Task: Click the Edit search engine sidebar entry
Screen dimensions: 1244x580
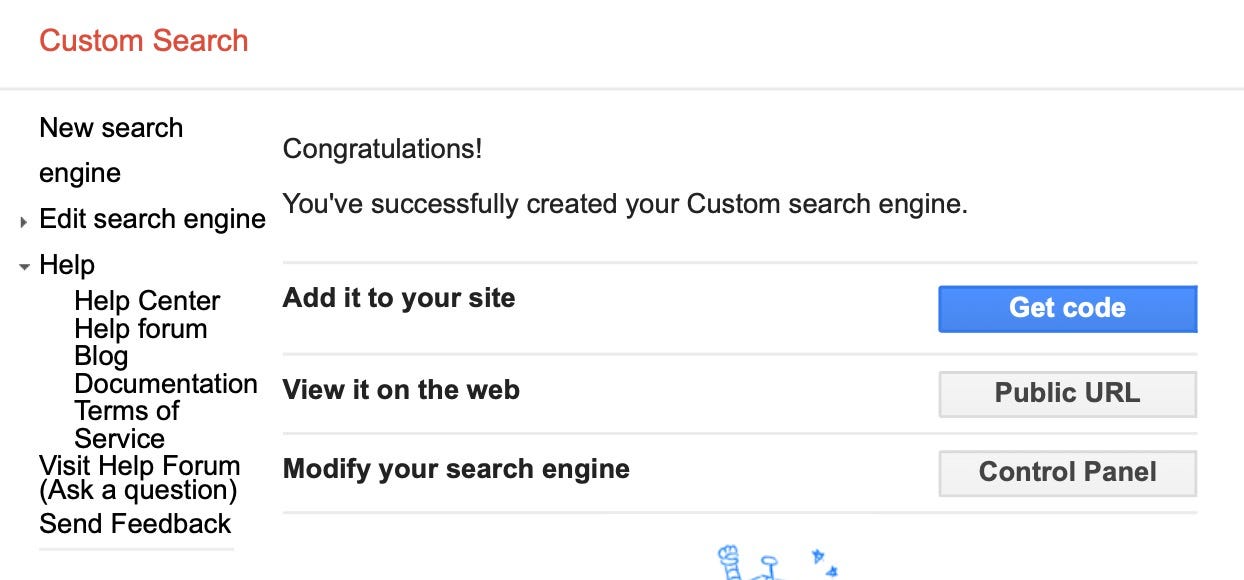Action: coord(152,219)
